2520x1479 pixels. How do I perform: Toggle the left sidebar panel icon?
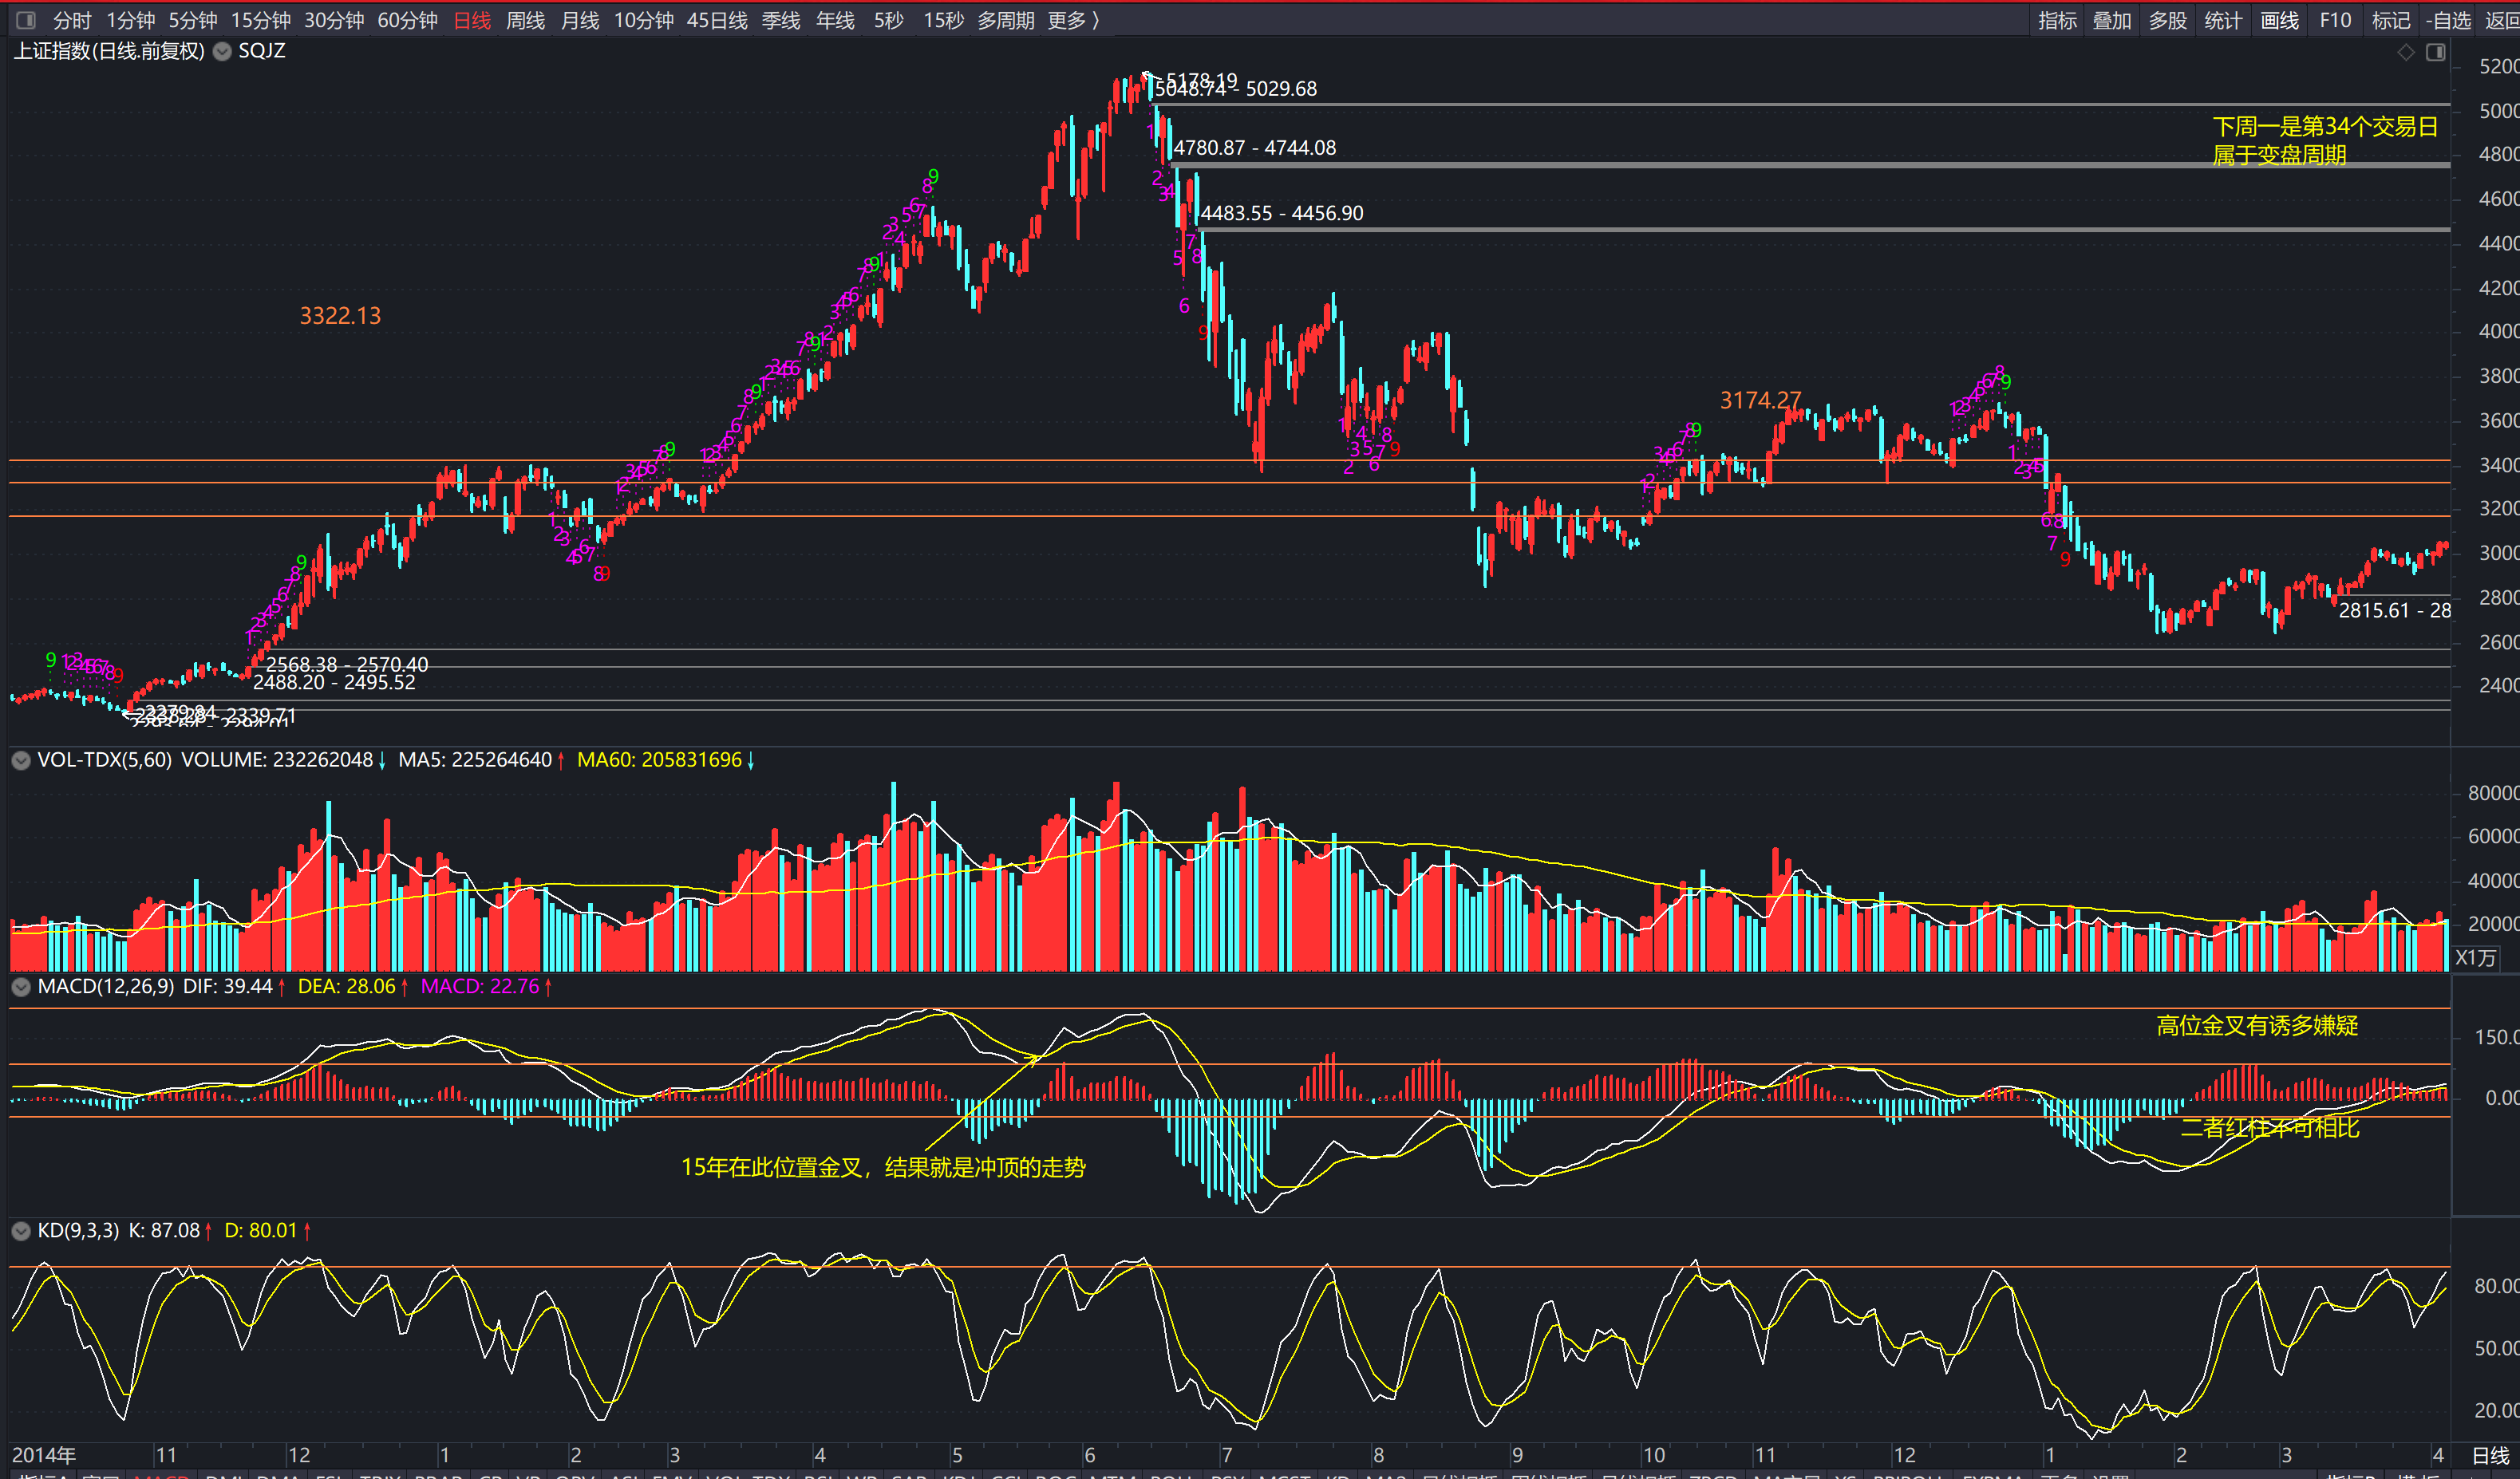(26, 20)
